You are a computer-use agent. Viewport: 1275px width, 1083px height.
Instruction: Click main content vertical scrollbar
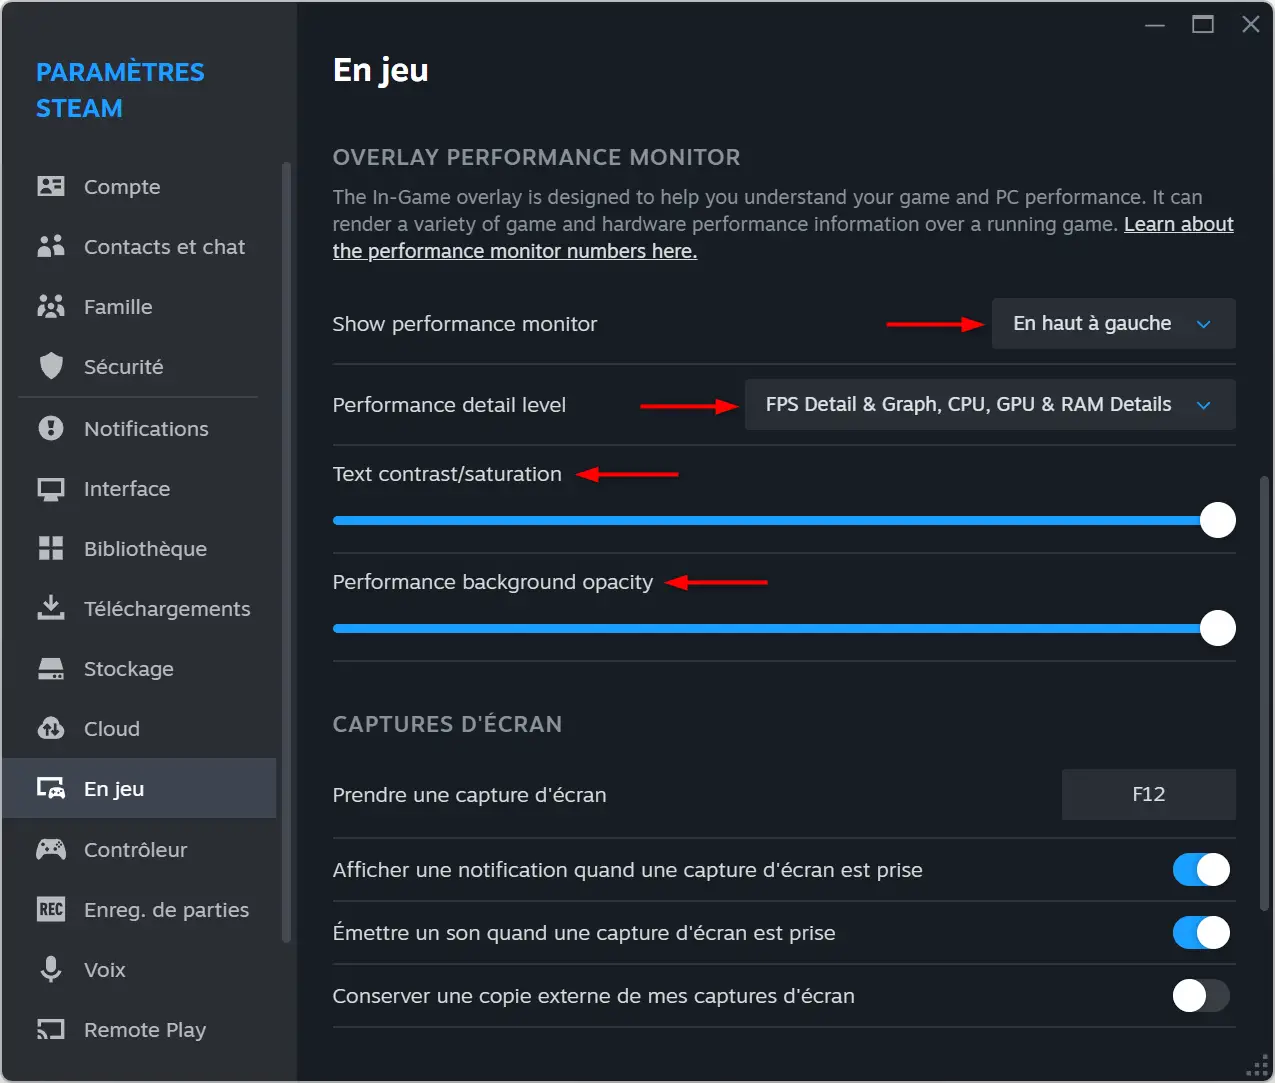click(1264, 693)
